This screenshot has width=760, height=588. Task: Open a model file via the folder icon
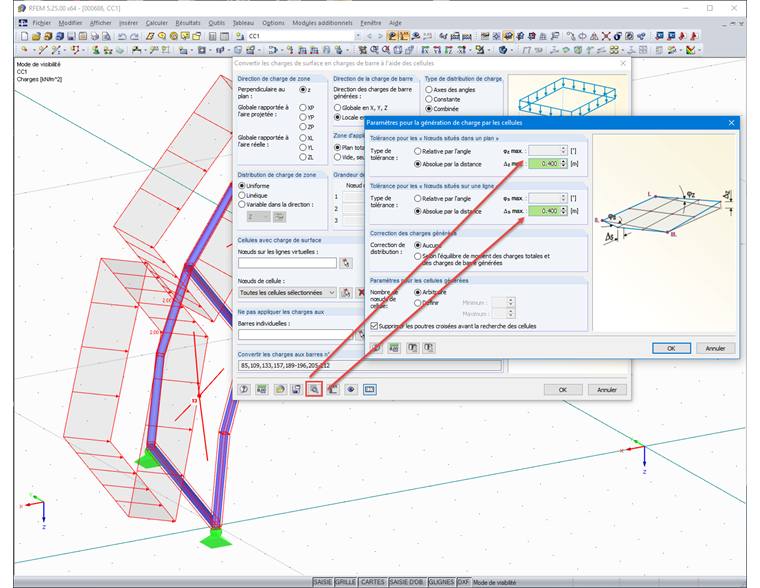pos(36,36)
